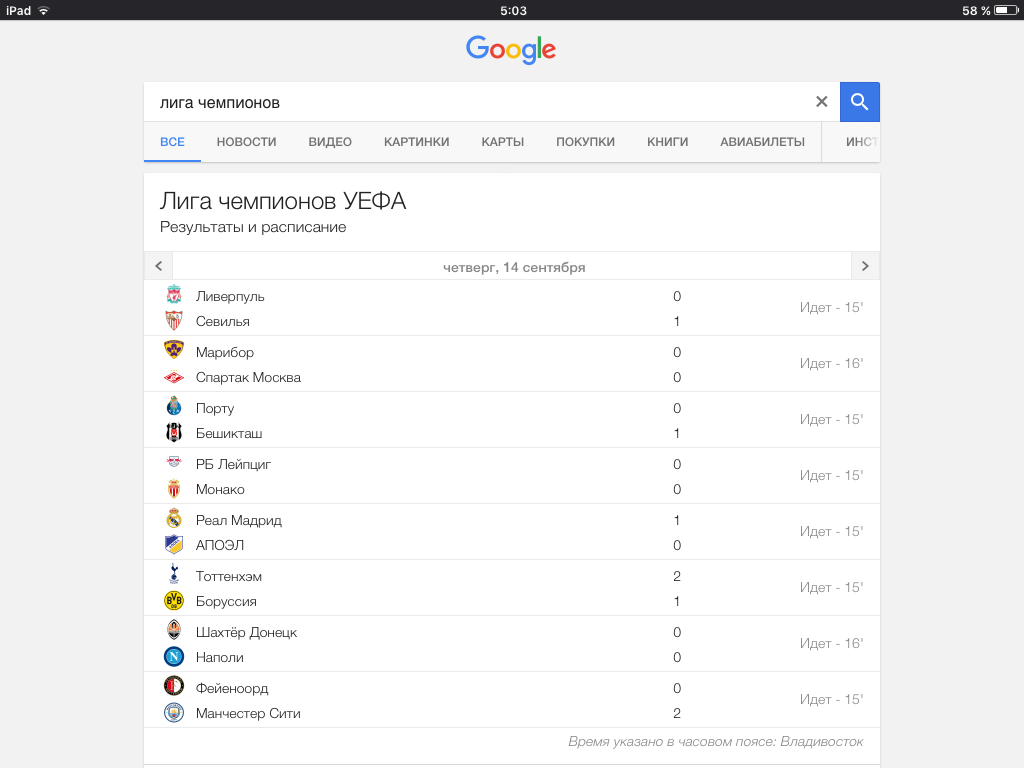Click the blue search magnifier button
The width and height of the screenshot is (1024, 768).
(x=859, y=101)
